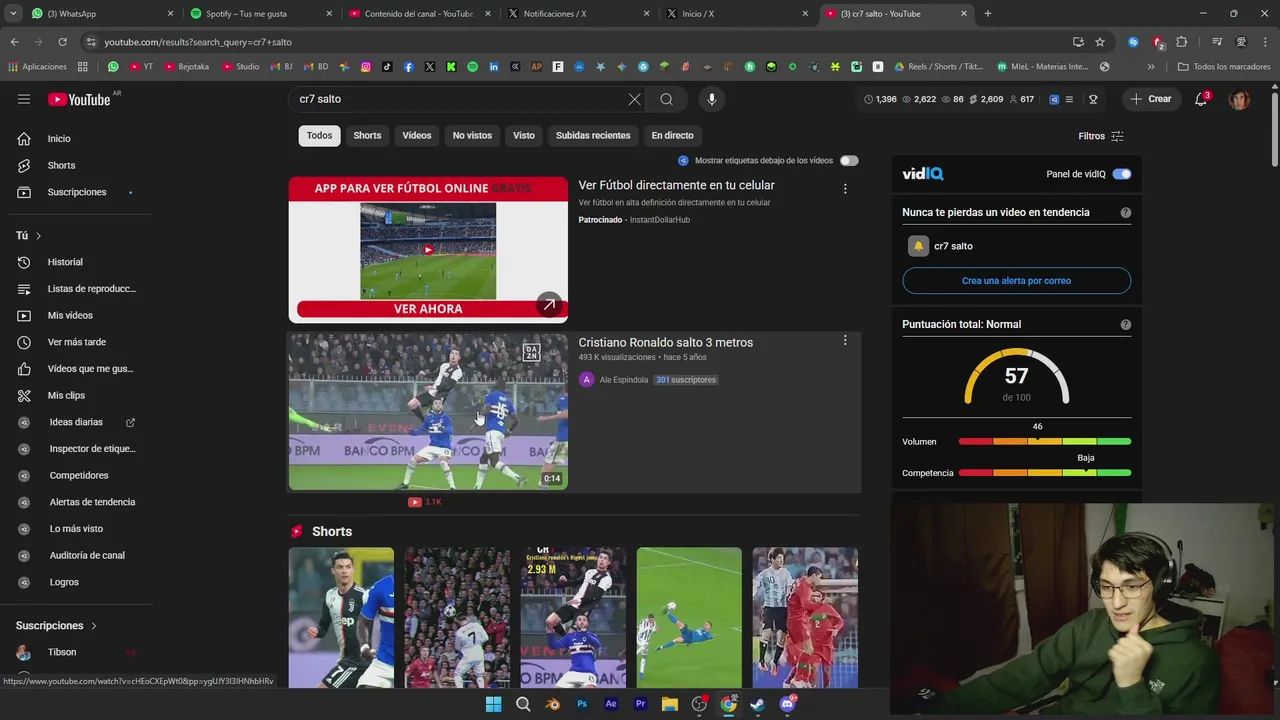Reload the page in Chrome
Viewport: 1280px width, 720px height.
(x=62, y=42)
